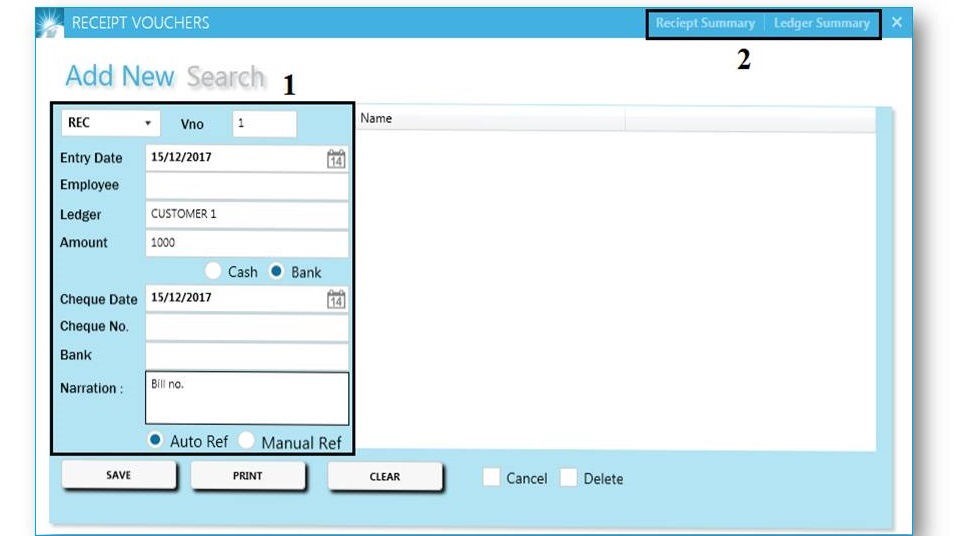
Task: Expand the REC voucher type dropdown
Action: [x=110, y=123]
